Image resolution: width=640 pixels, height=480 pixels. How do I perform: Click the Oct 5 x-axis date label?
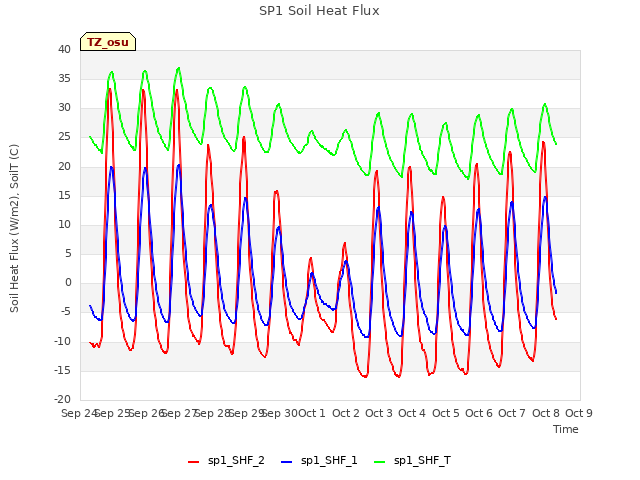445,413
